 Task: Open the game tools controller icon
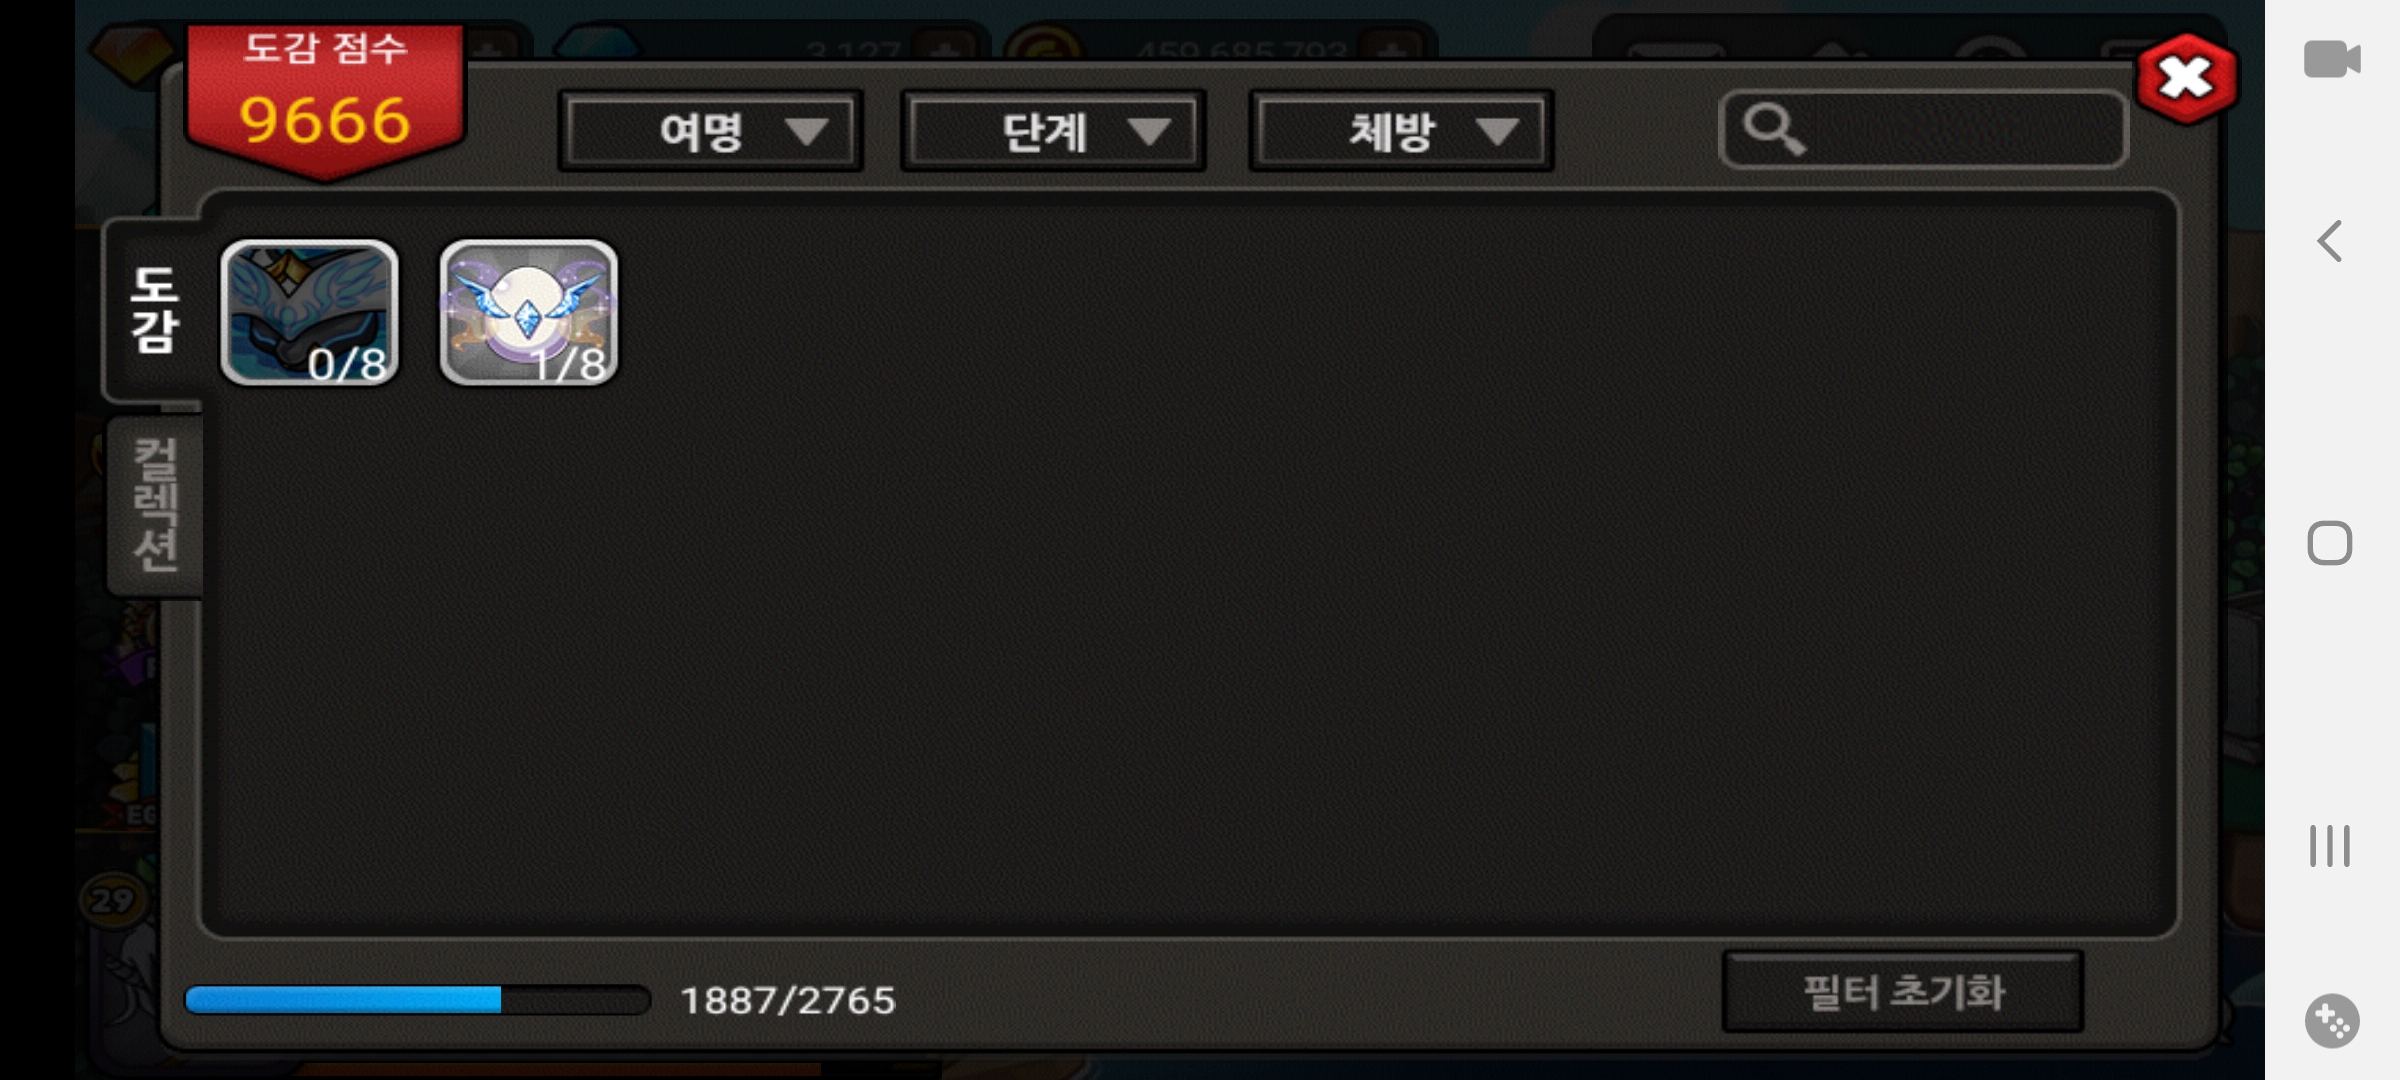pyautogui.click(x=2332, y=1021)
